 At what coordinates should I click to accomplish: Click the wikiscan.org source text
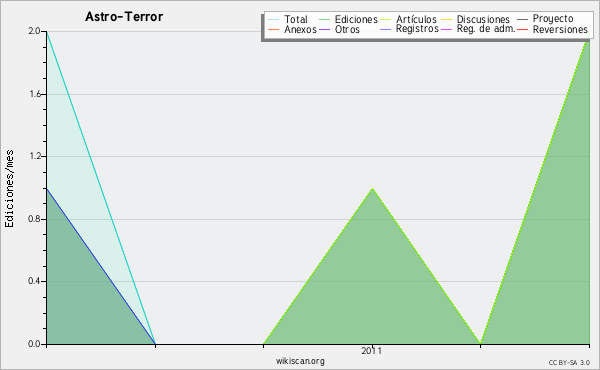pyautogui.click(x=300, y=361)
